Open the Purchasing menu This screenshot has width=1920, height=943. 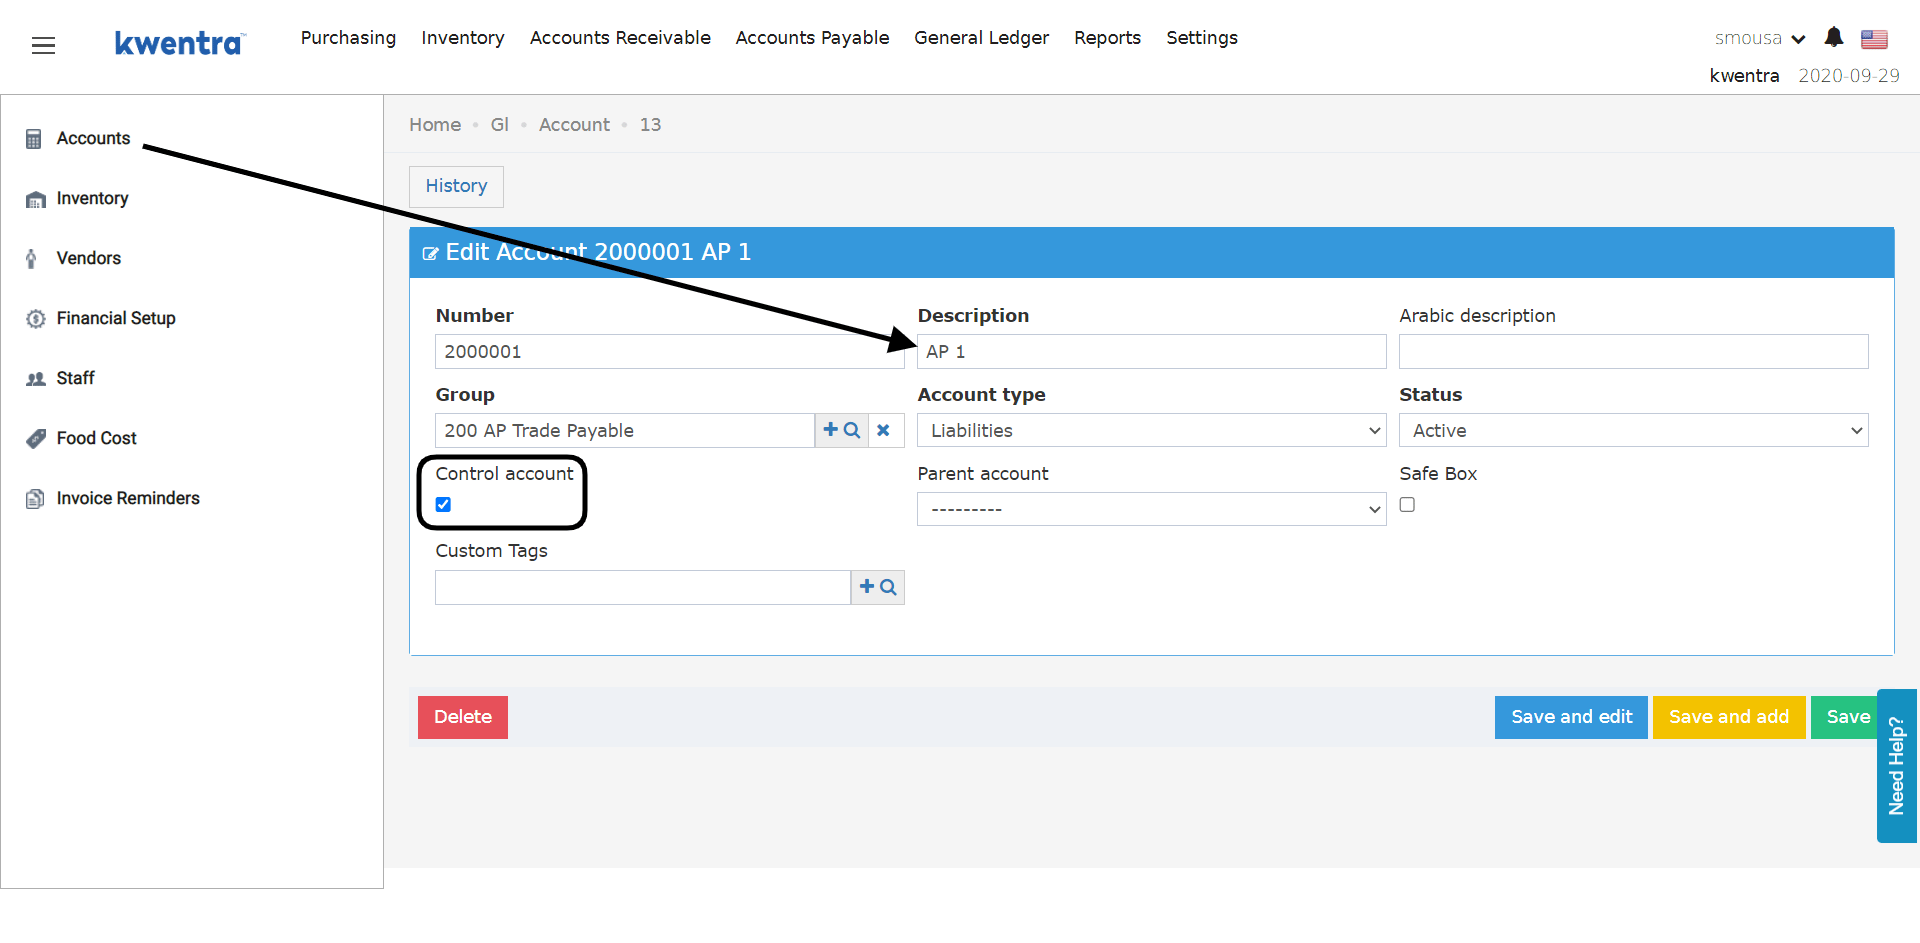pyautogui.click(x=348, y=38)
